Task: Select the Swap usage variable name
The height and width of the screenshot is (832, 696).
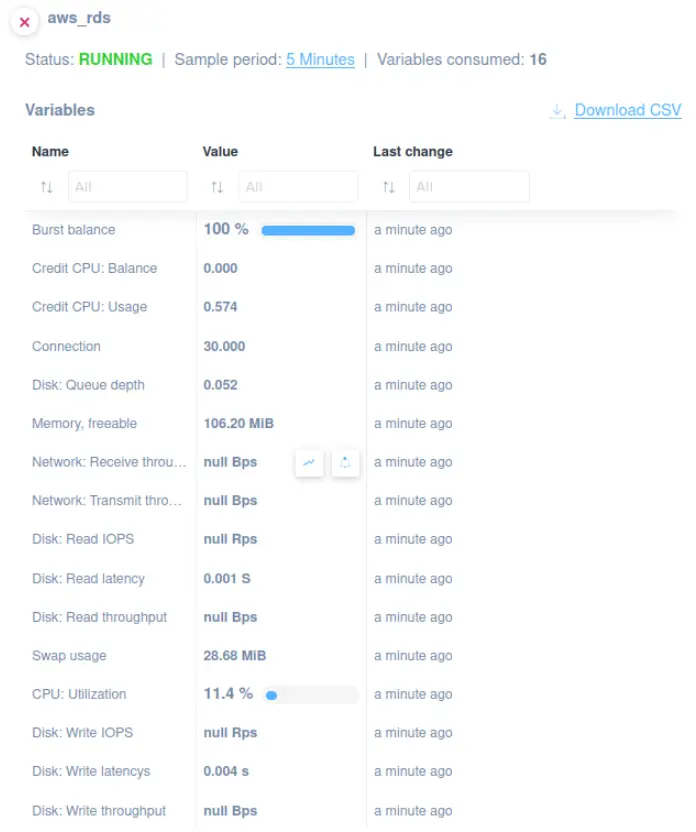Action: pos(69,656)
